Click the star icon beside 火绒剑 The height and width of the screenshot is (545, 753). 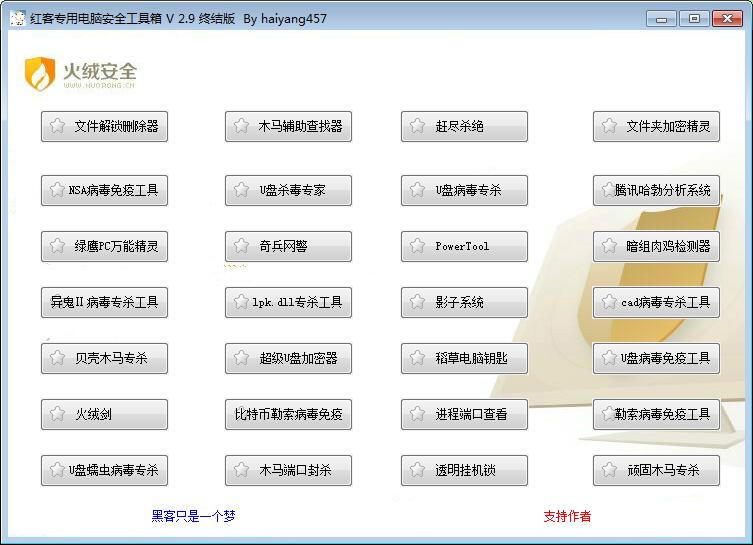[57, 414]
